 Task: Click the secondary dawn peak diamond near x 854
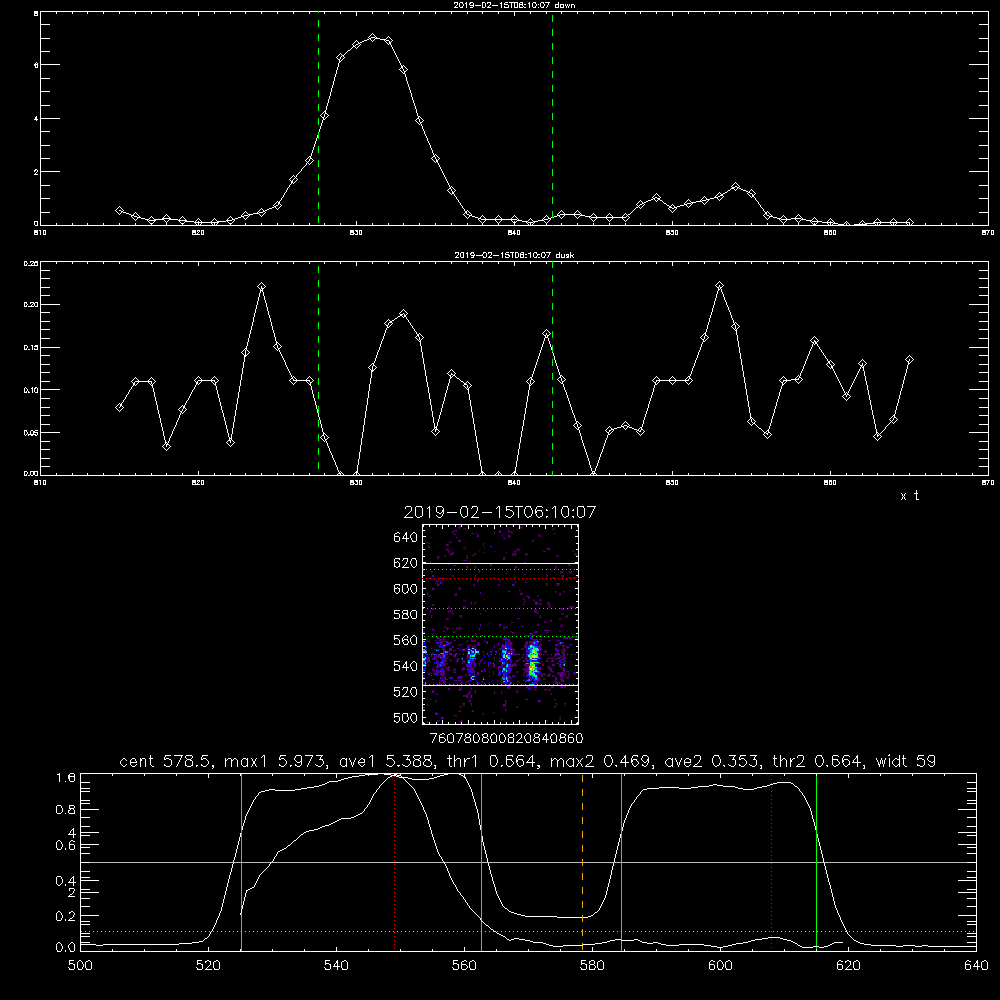click(735, 186)
